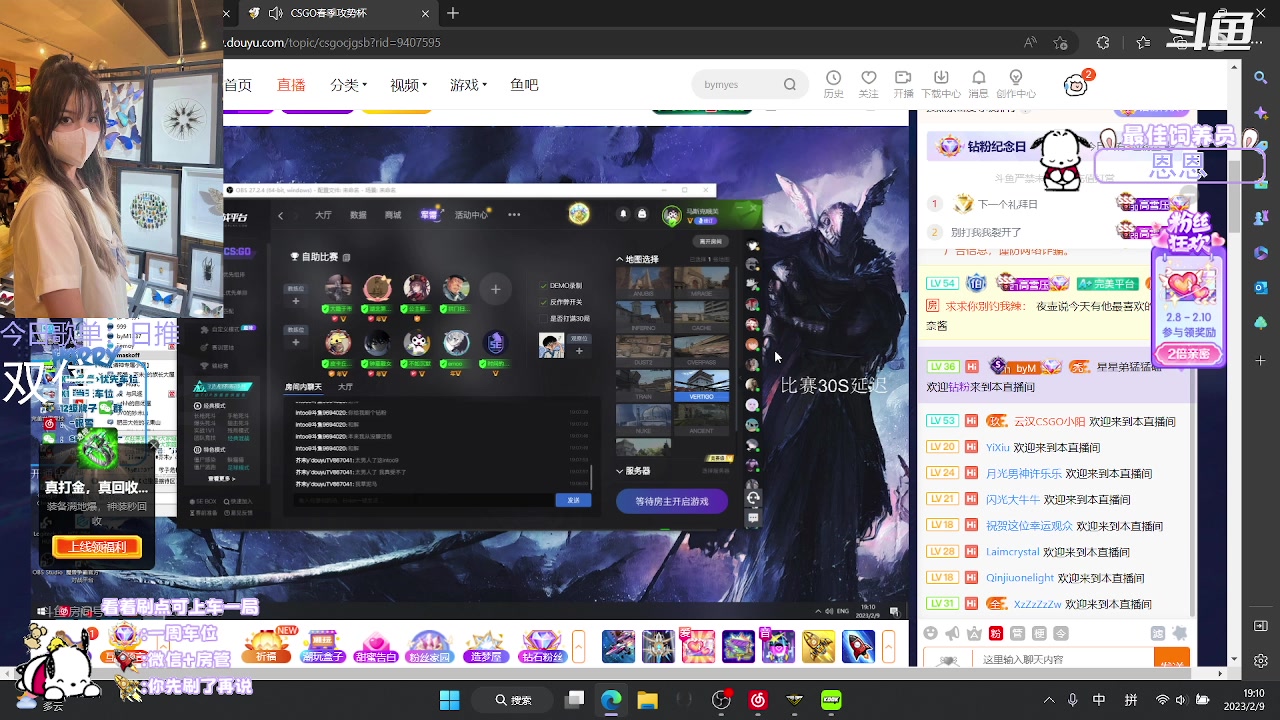Open the 甜蜜告白 activity icon
The image size is (1280, 720).
tap(375, 646)
